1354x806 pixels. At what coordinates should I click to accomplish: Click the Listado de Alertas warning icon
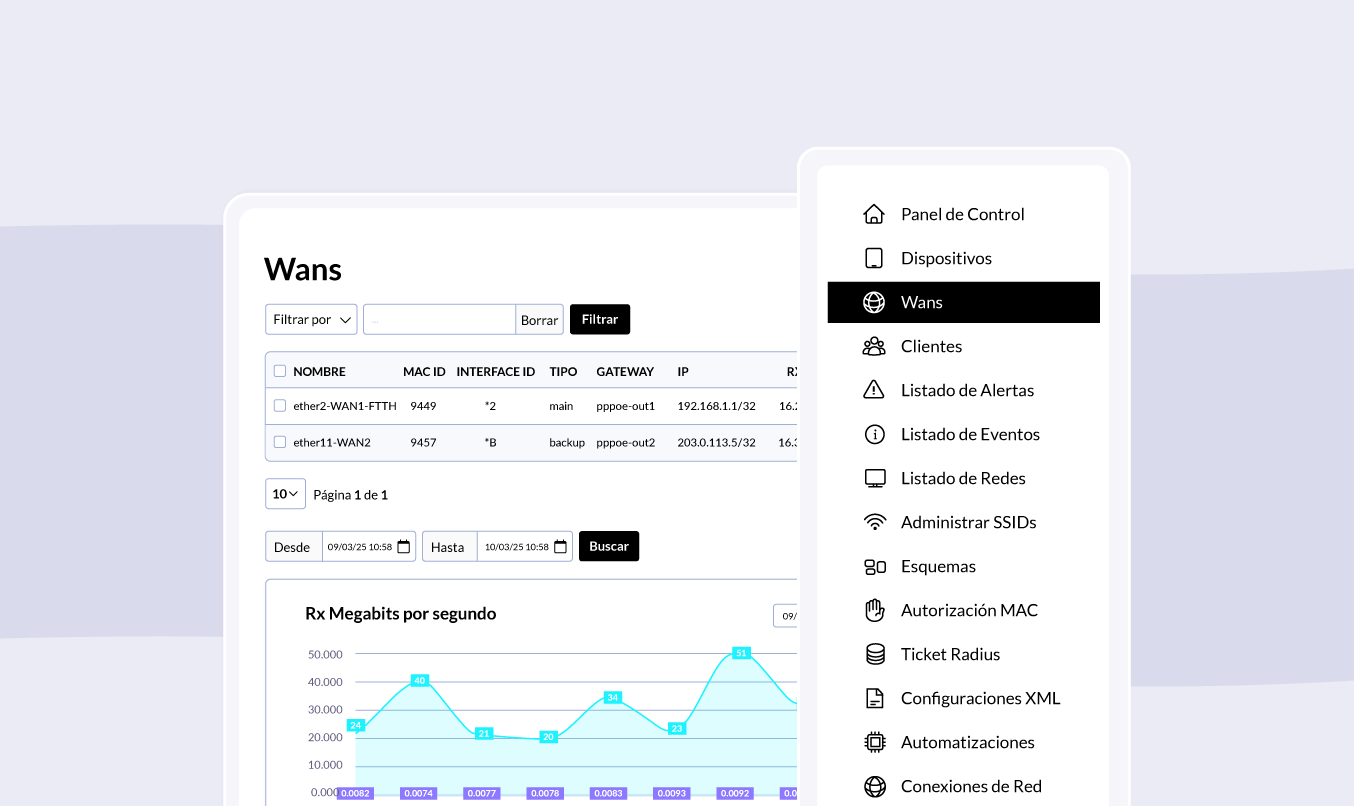click(x=874, y=390)
